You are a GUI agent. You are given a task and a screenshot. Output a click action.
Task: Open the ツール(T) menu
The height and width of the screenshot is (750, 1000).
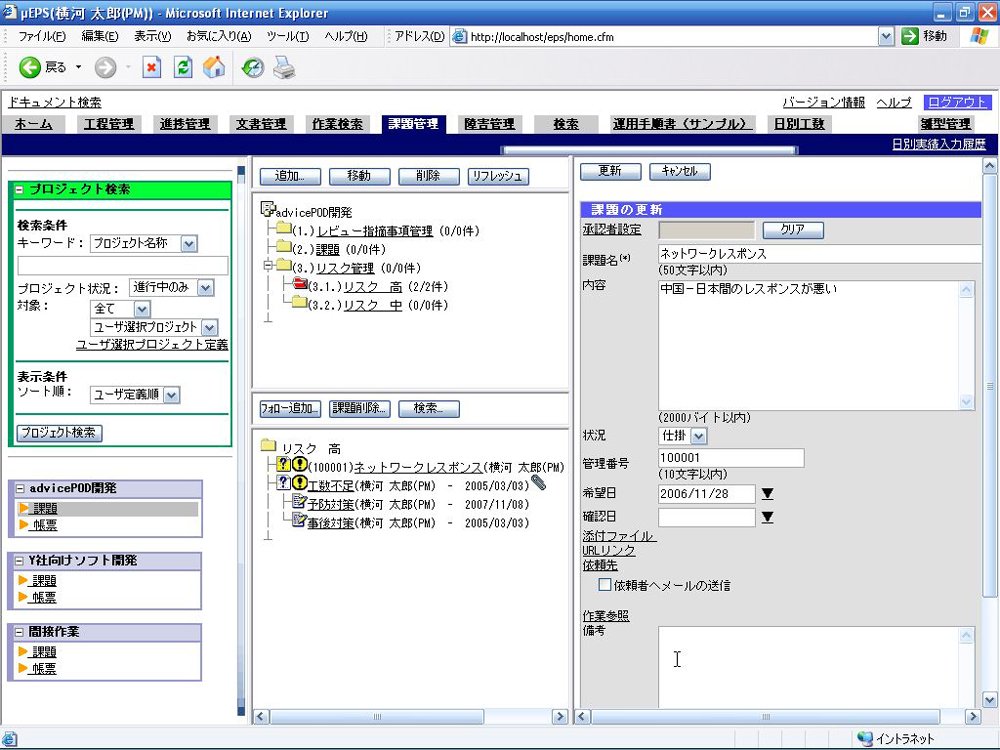[x=288, y=36]
